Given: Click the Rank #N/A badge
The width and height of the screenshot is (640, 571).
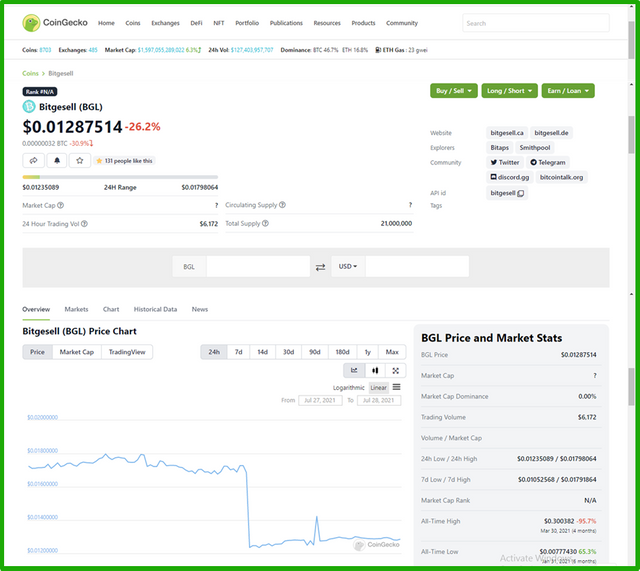Looking at the screenshot, I should click(40, 92).
